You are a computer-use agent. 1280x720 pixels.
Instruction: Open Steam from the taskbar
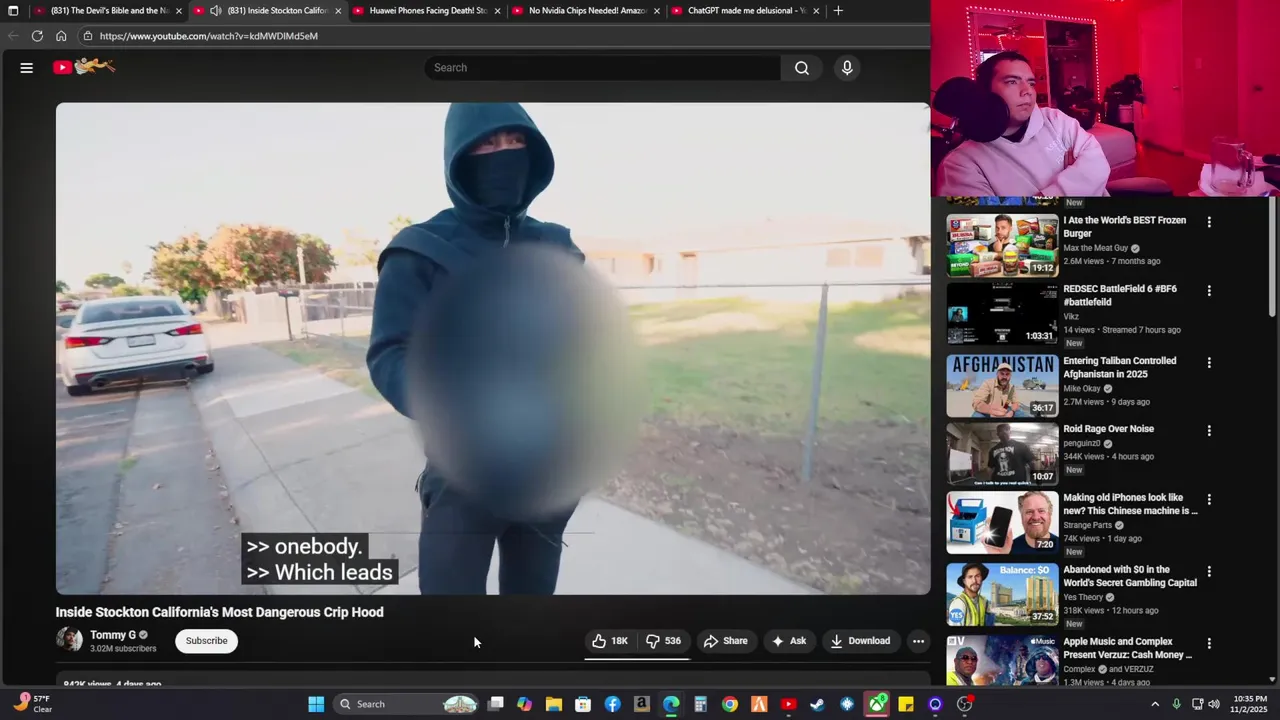click(x=817, y=704)
